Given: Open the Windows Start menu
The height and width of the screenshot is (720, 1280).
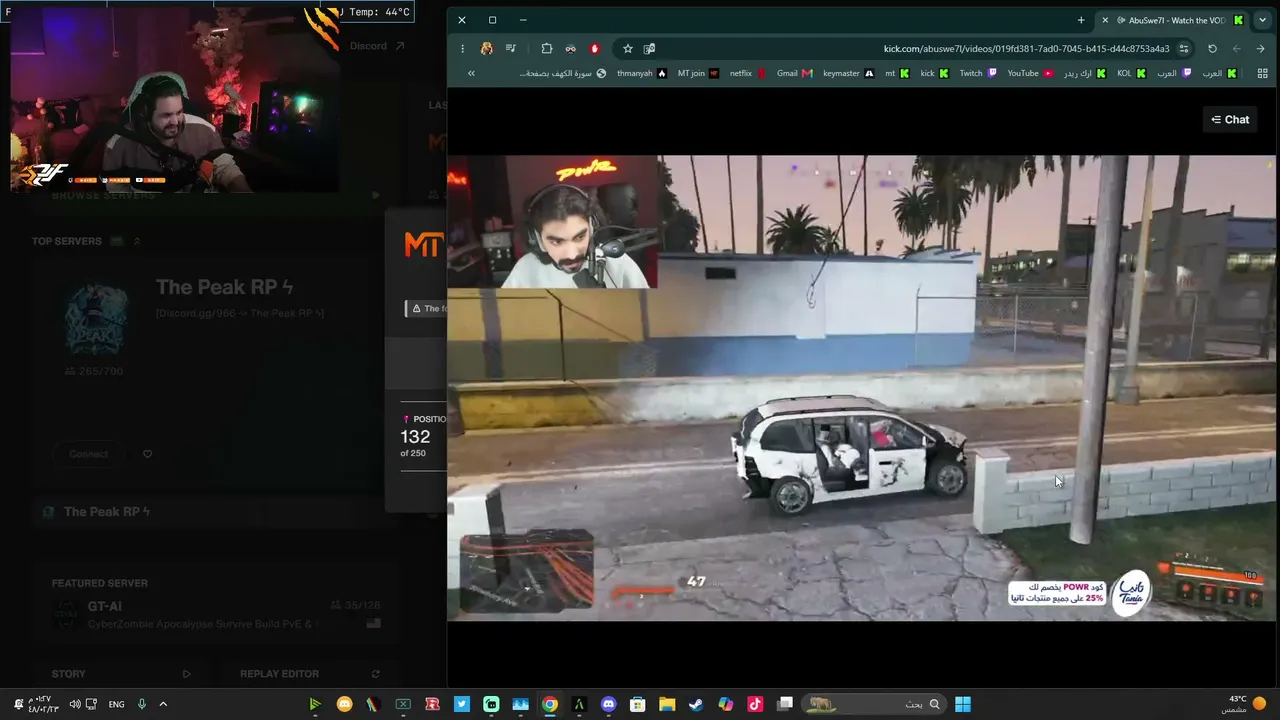Looking at the screenshot, I should (x=962, y=704).
